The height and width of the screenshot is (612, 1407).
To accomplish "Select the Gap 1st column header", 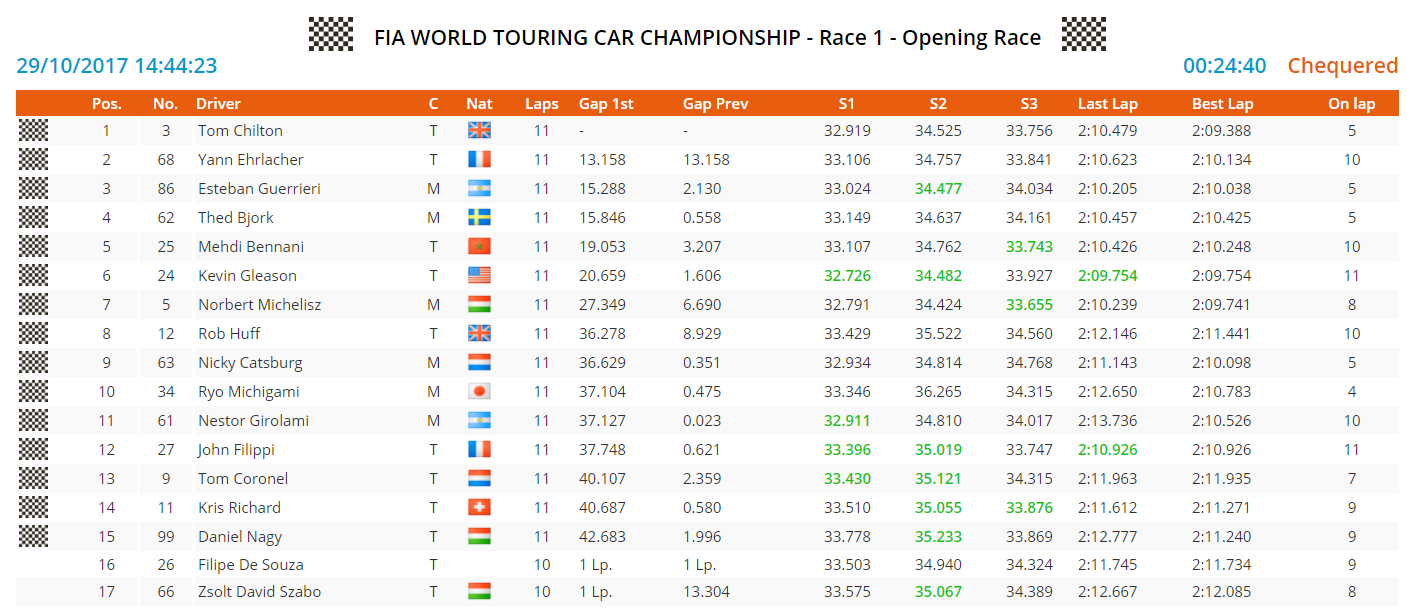I will [x=606, y=104].
